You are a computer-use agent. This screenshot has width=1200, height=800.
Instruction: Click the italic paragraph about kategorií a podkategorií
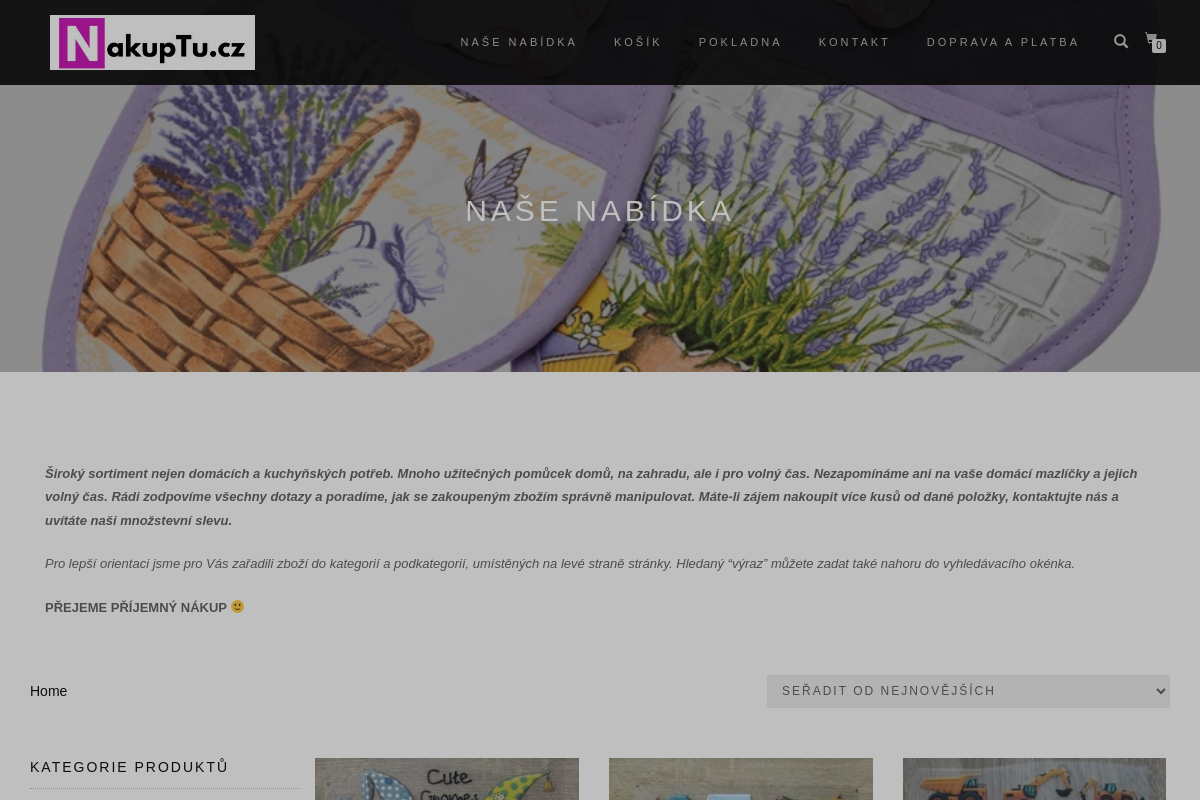560,564
